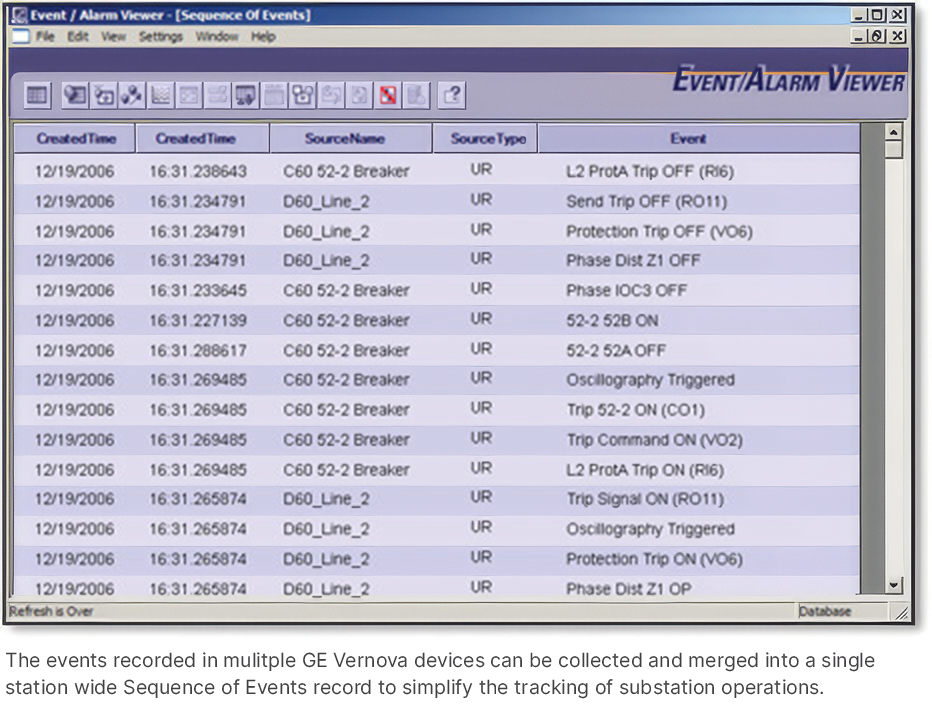Screen dimensions: 932x714
Task: Open the Window menu
Action: click(x=217, y=37)
